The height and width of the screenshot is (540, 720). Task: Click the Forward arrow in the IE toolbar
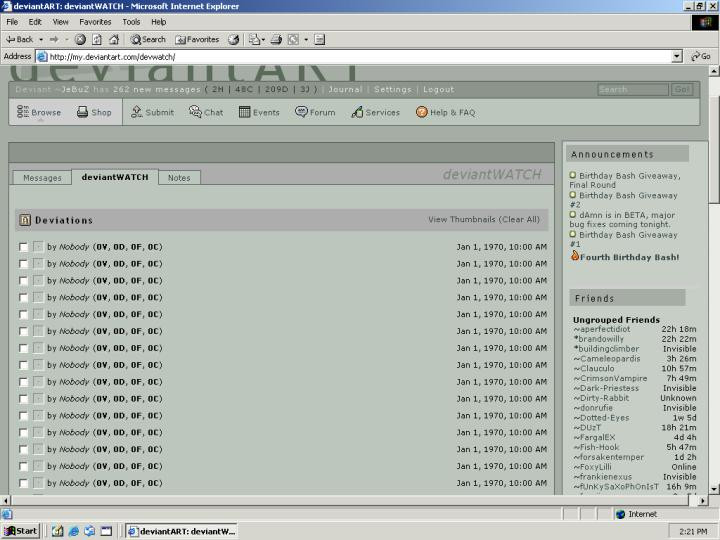point(54,39)
